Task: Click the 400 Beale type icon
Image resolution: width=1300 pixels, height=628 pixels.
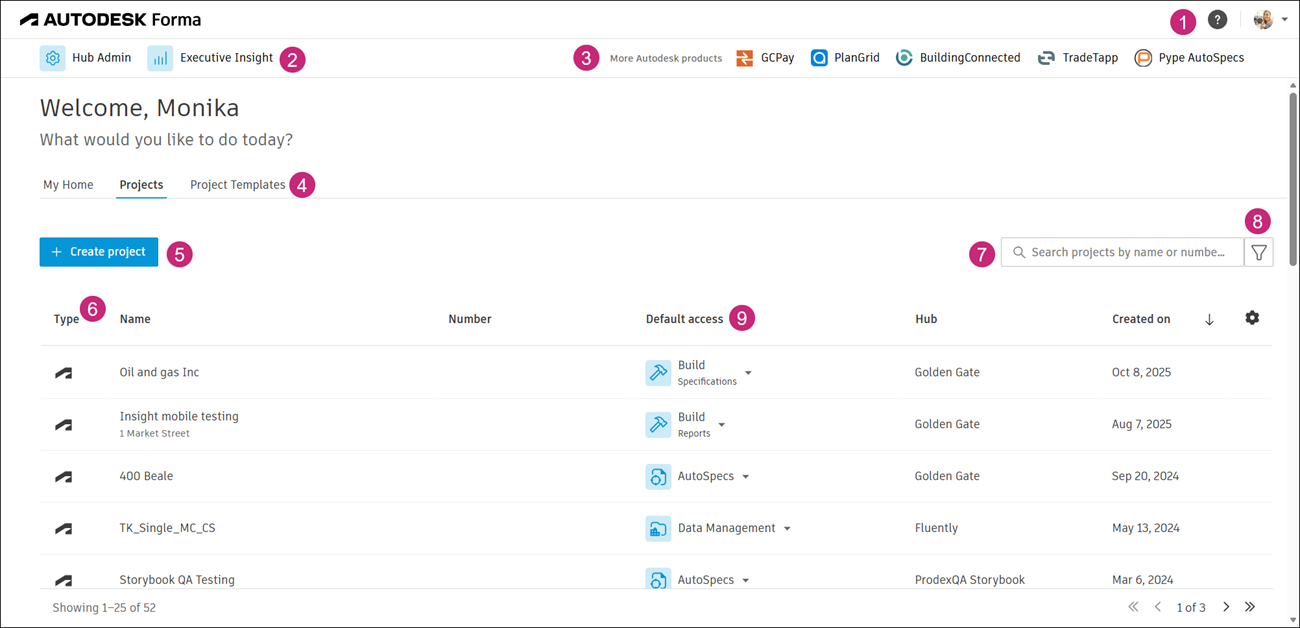Action: (63, 477)
